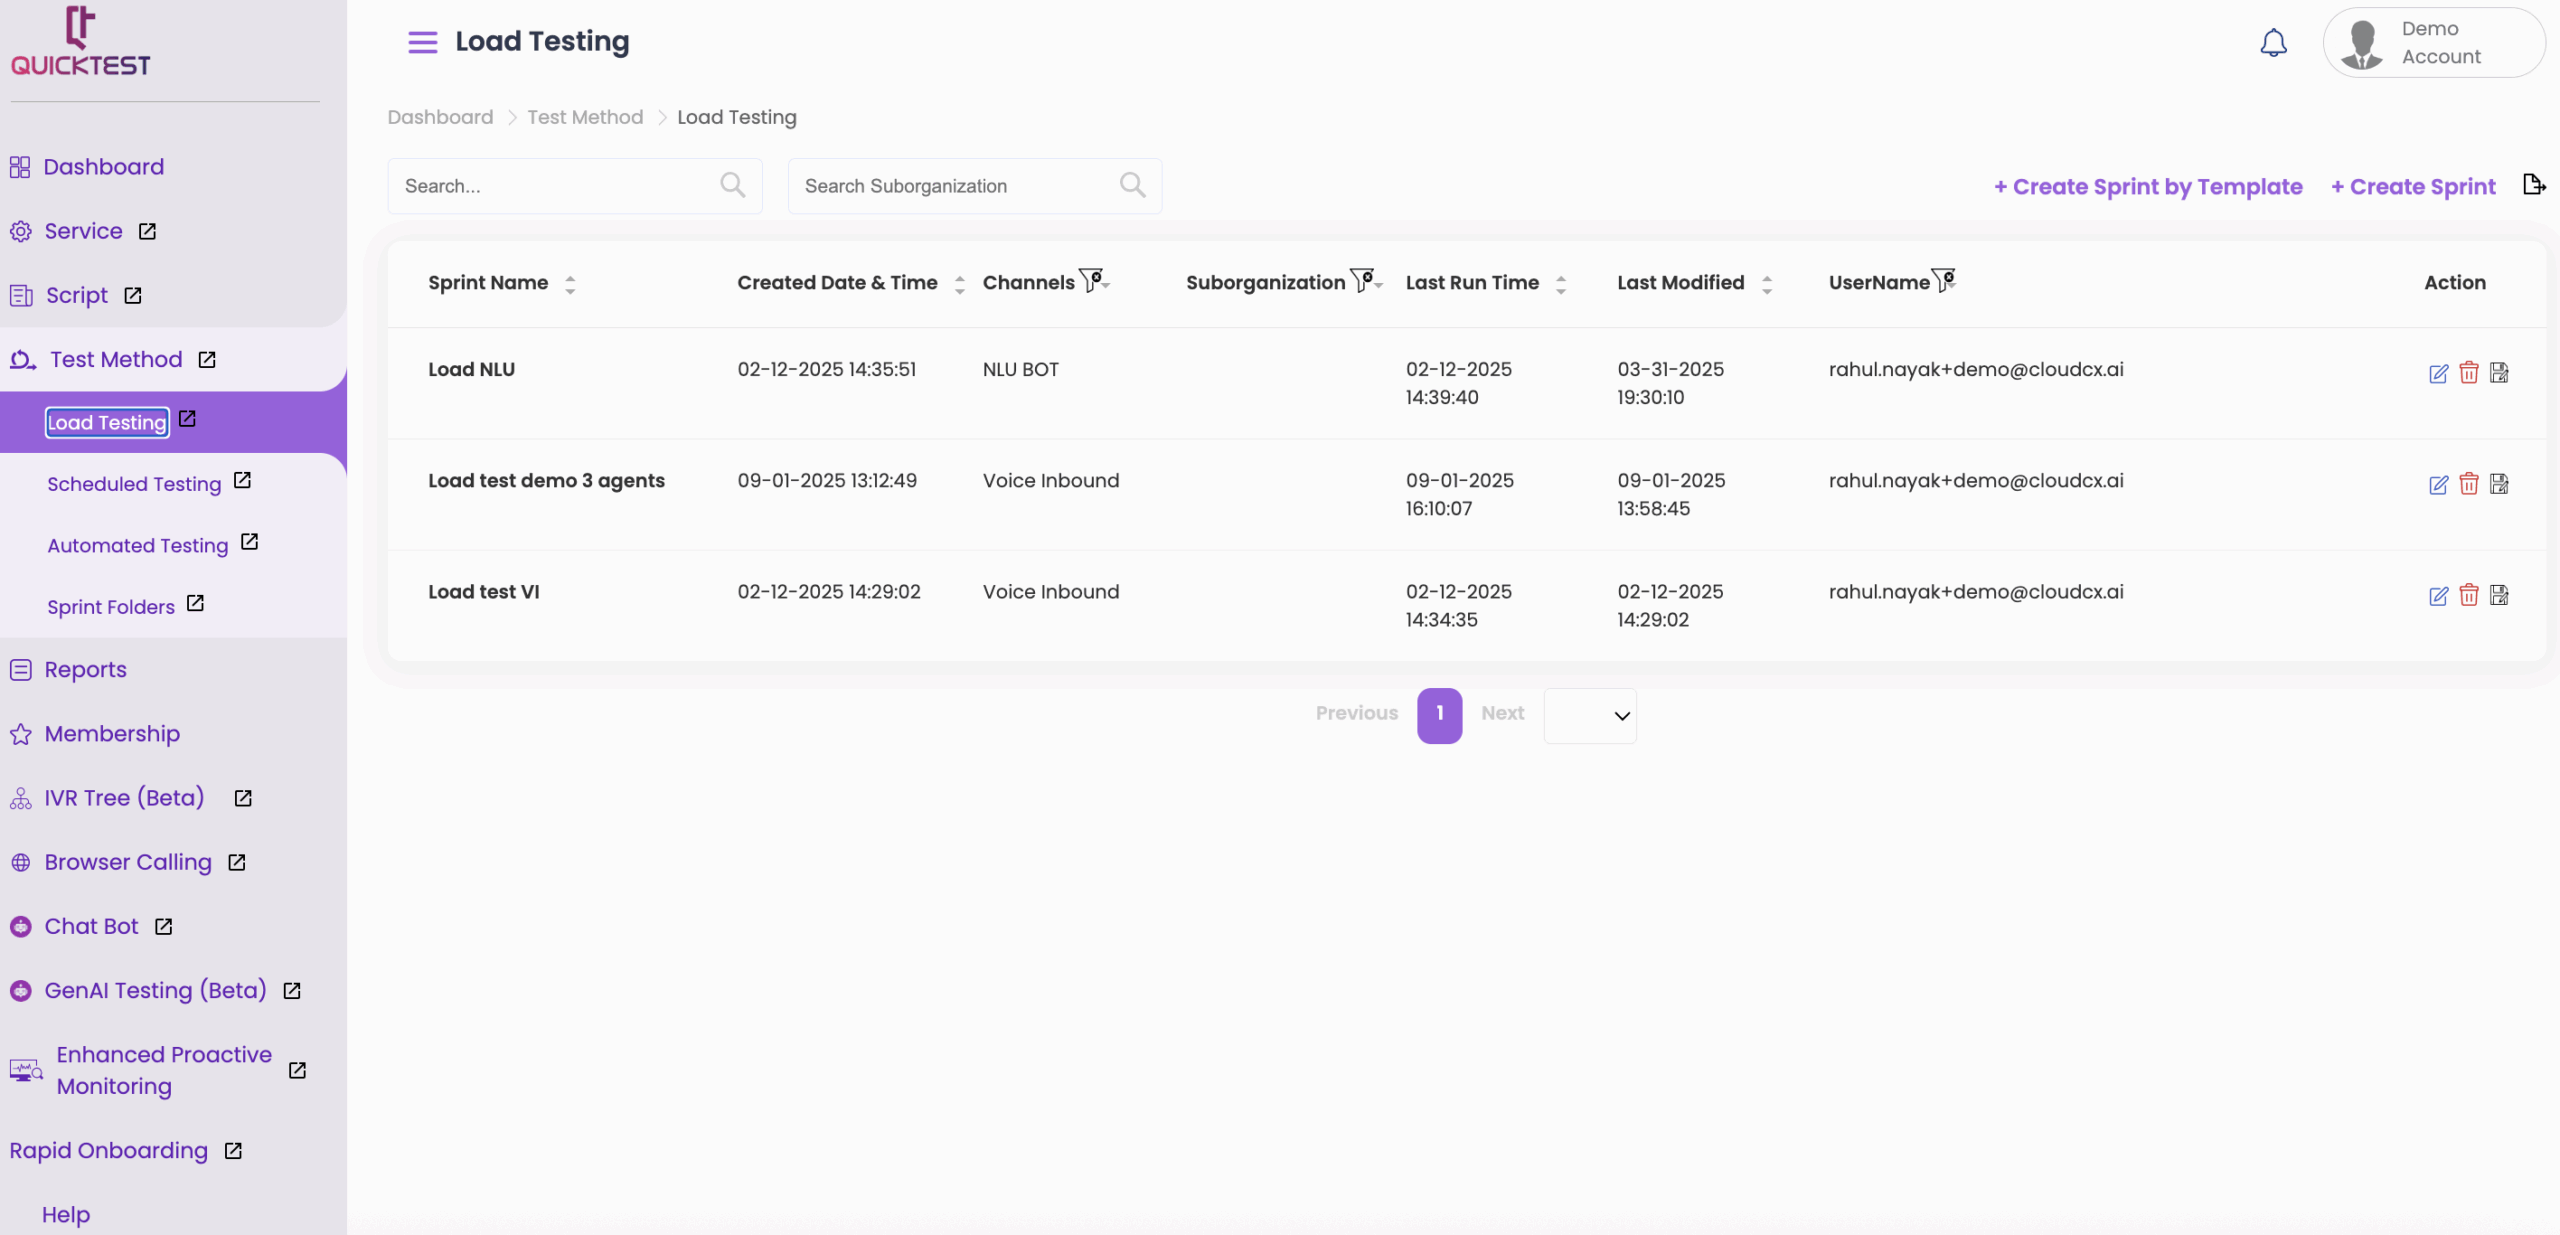The image size is (2560, 1235).
Task: Click magnifier icon in Search Suborganization box
Action: point(1132,185)
